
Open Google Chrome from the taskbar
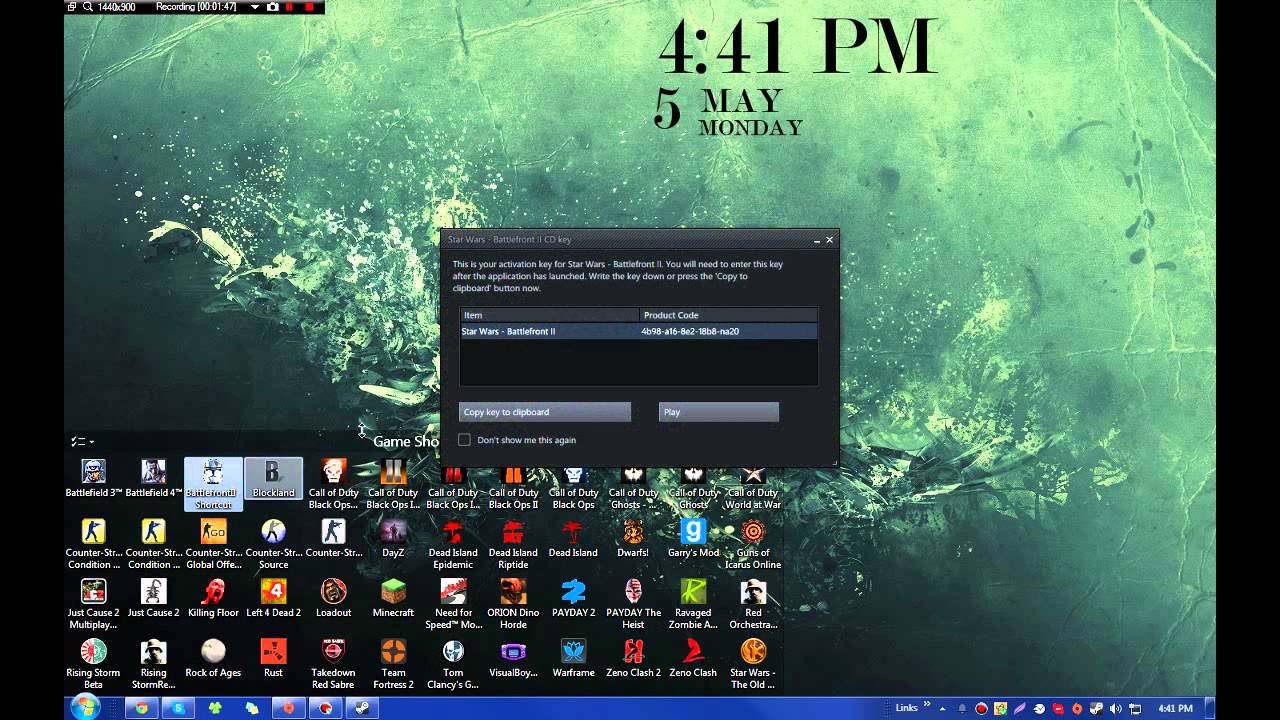[142, 708]
